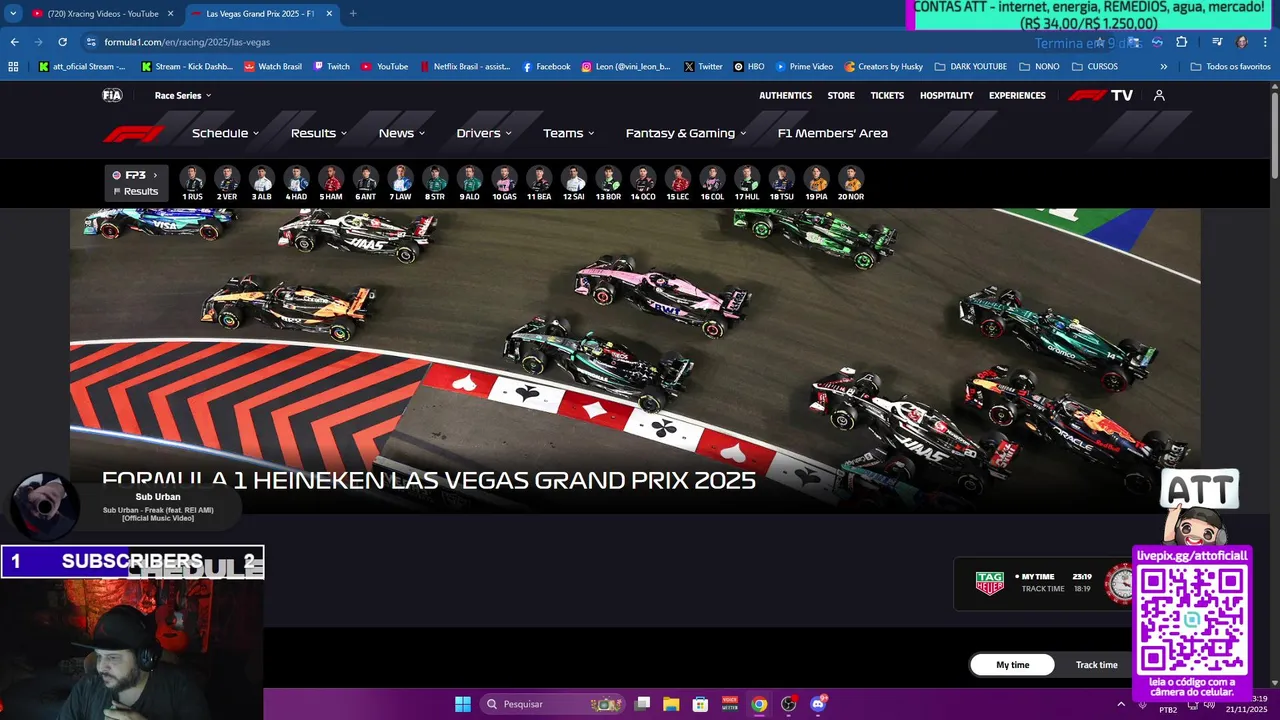Expand the Drivers menu
Viewport: 1280px width, 720px height.
pyautogui.click(x=484, y=133)
